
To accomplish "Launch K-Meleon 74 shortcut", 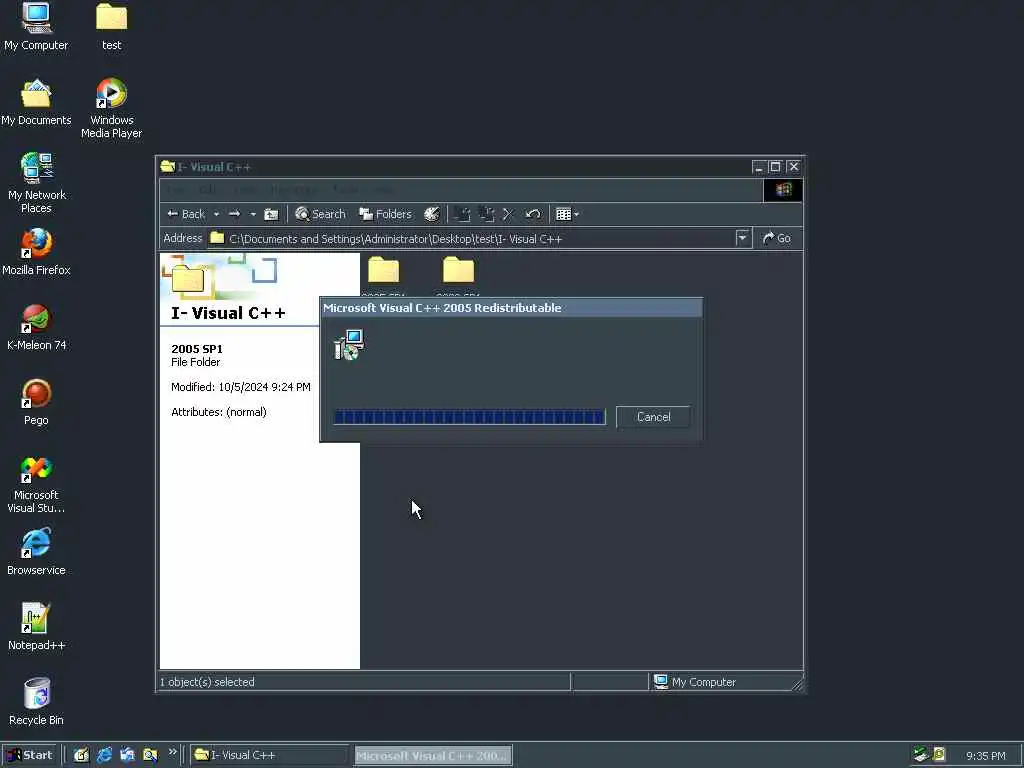I will tap(37, 327).
